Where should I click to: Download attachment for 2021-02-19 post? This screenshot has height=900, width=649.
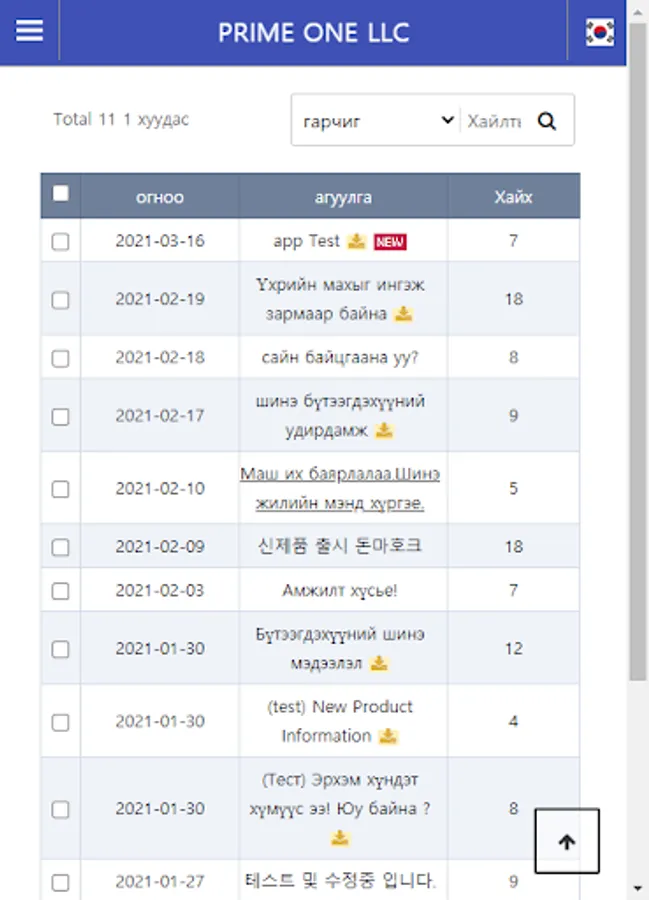coord(403,314)
